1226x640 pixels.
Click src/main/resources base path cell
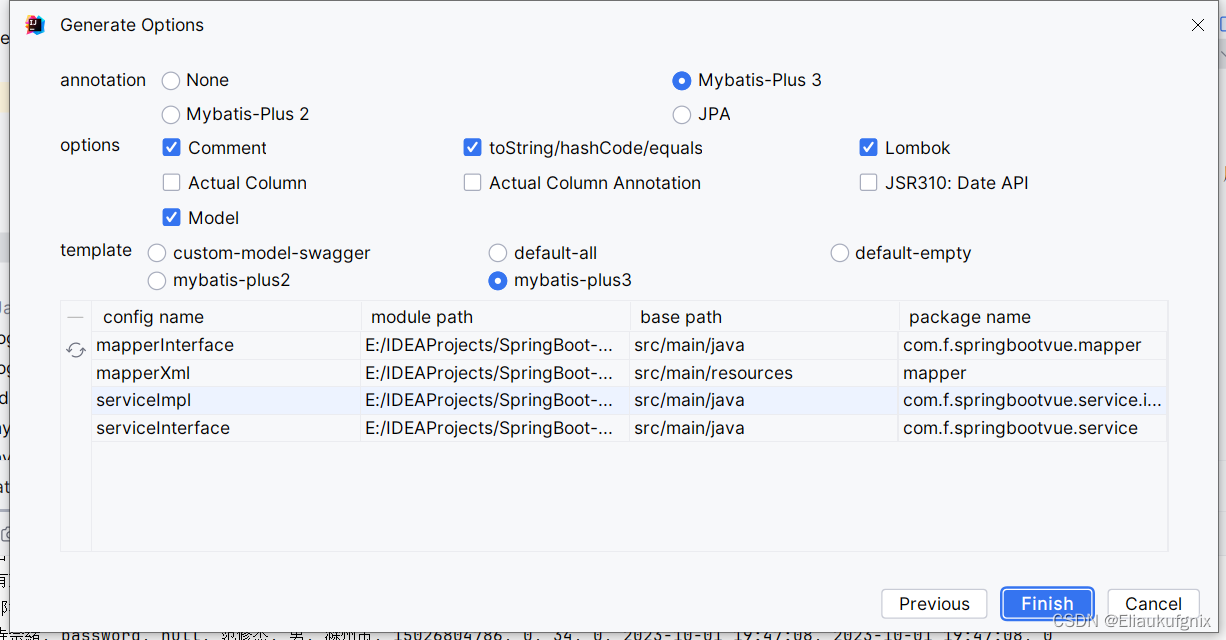click(764, 373)
